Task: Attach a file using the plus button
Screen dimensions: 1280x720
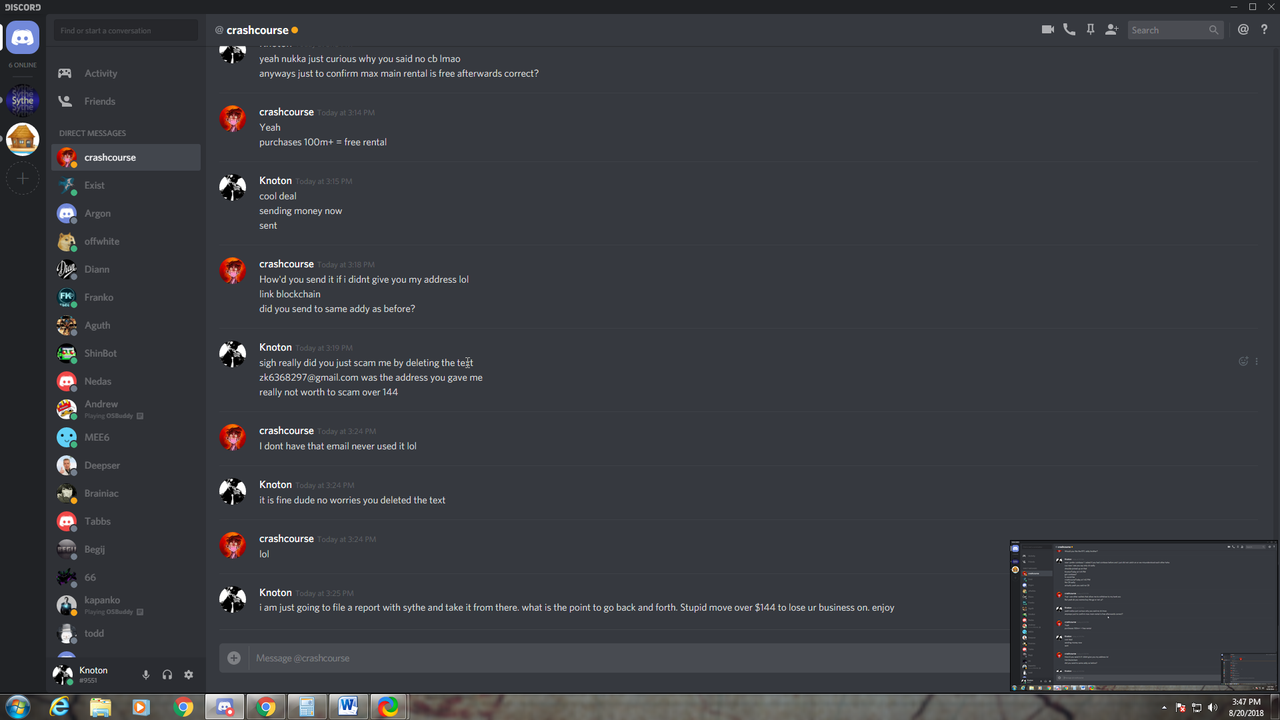Action: click(x=234, y=658)
